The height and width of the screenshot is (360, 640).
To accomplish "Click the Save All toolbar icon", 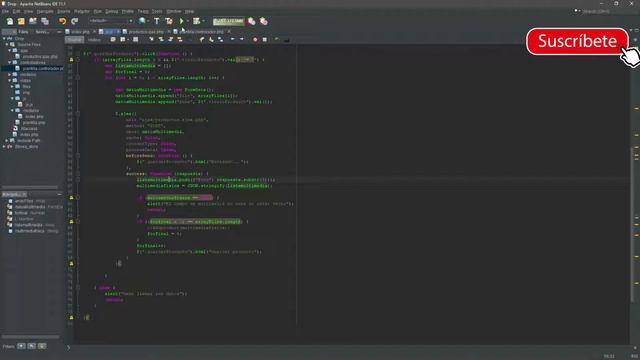I will (45, 21).
